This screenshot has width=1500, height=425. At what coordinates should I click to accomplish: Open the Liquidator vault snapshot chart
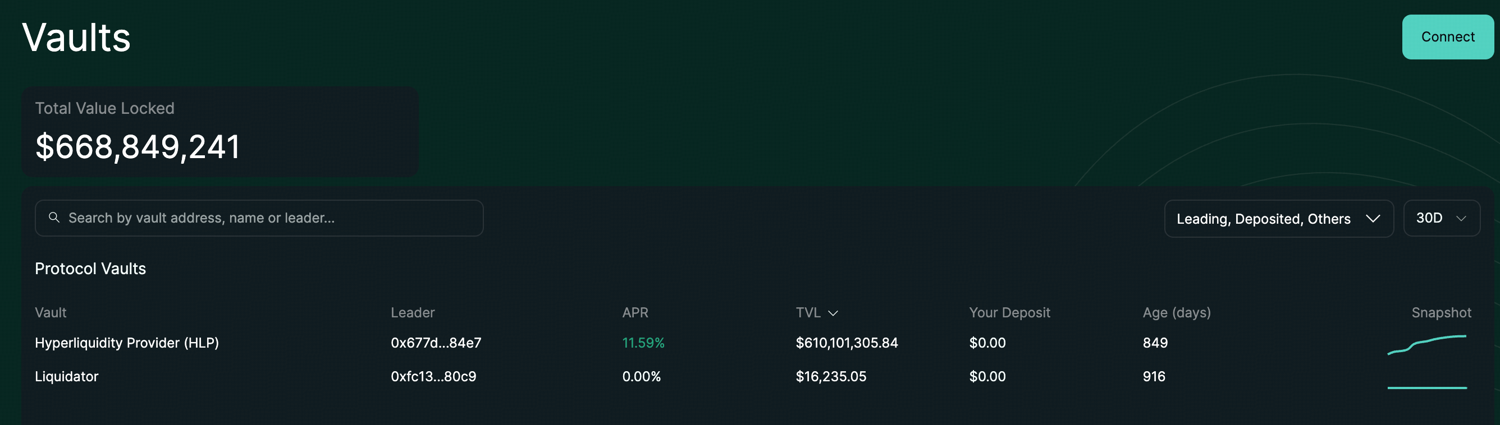tap(1427, 387)
